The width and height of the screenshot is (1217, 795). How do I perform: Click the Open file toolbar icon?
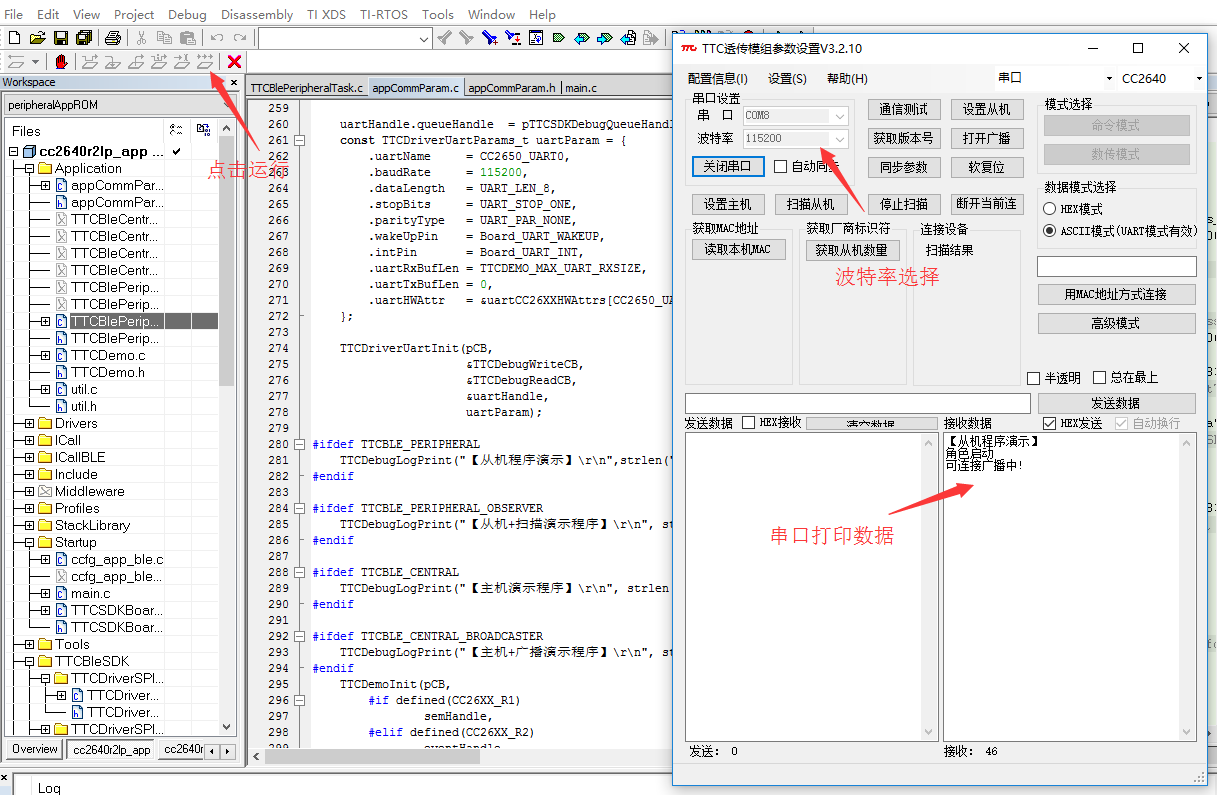38,38
